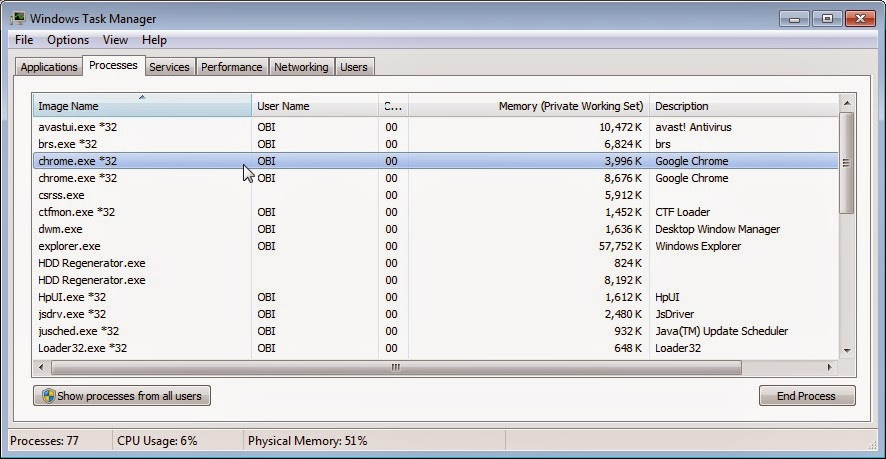The height and width of the screenshot is (459, 886).
Task: Click the 57,752 K memory value
Action: pos(620,246)
